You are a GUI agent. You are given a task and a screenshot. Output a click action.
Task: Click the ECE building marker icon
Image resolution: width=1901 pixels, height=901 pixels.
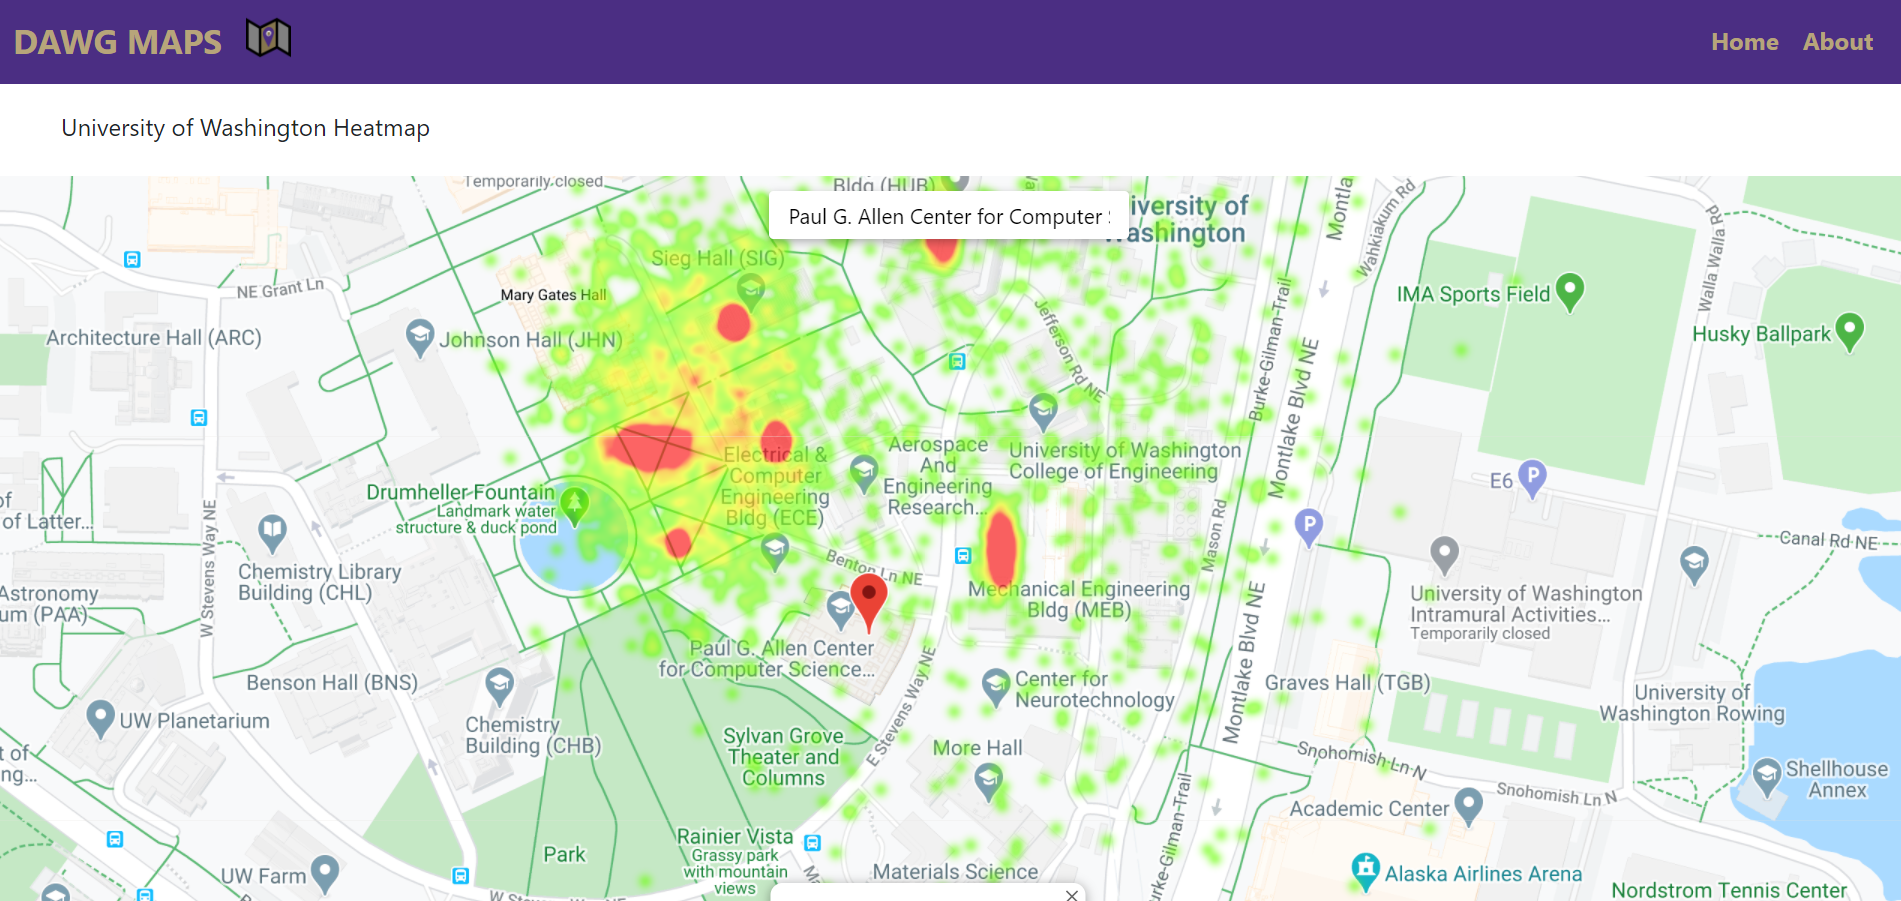coord(775,552)
